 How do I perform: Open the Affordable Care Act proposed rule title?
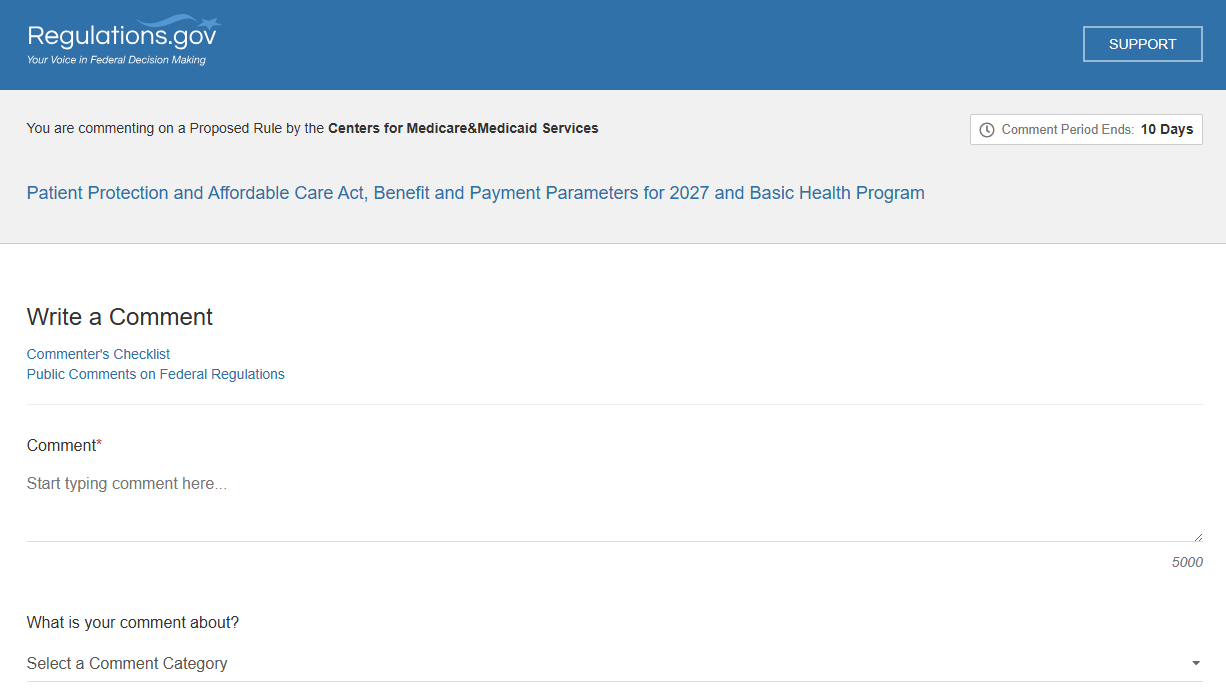[x=475, y=193]
